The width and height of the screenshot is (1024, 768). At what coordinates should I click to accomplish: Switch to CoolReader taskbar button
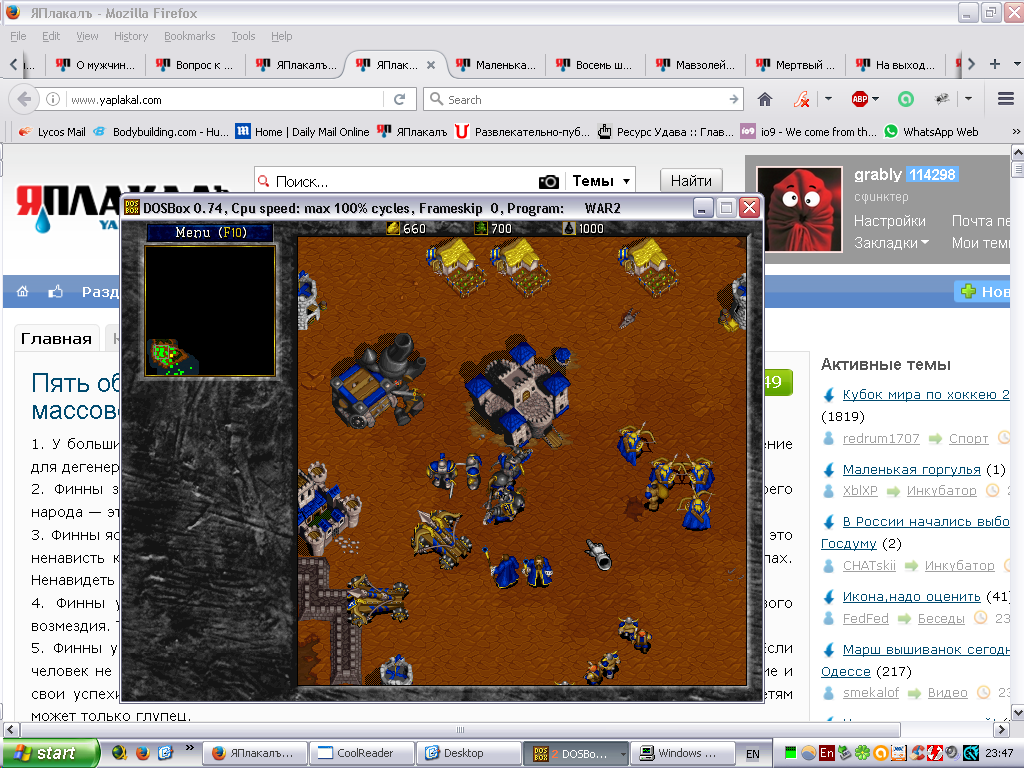click(x=362, y=753)
